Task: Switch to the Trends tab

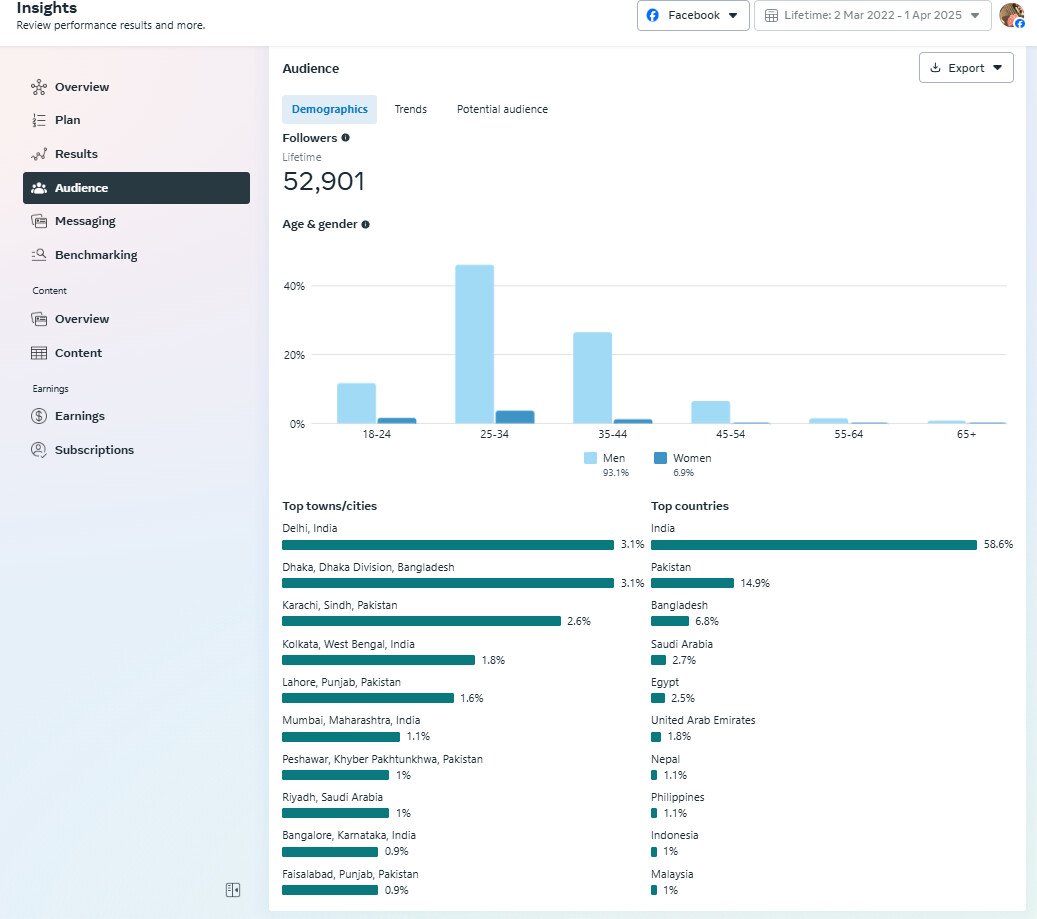Action: pyautogui.click(x=410, y=109)
